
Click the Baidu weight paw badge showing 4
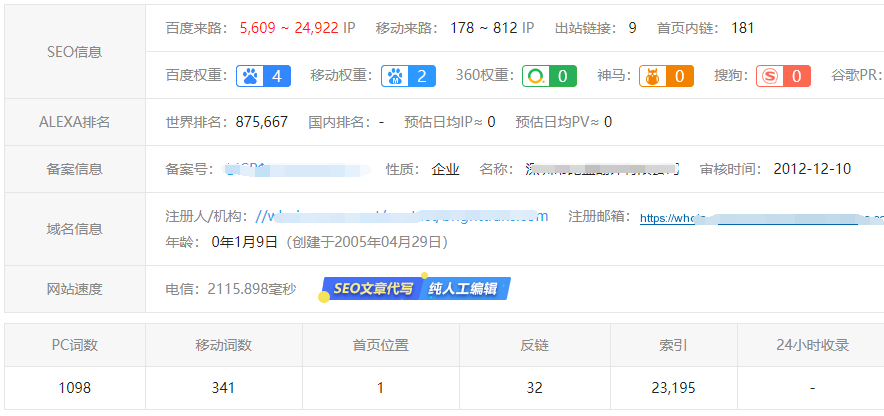pos(263,76)
